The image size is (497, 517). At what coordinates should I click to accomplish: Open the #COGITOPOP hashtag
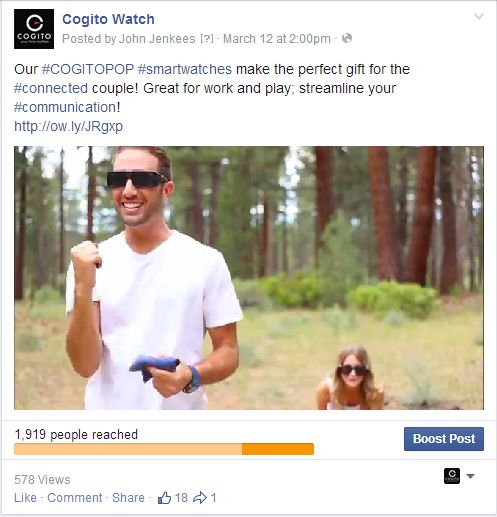click(88, 69)
